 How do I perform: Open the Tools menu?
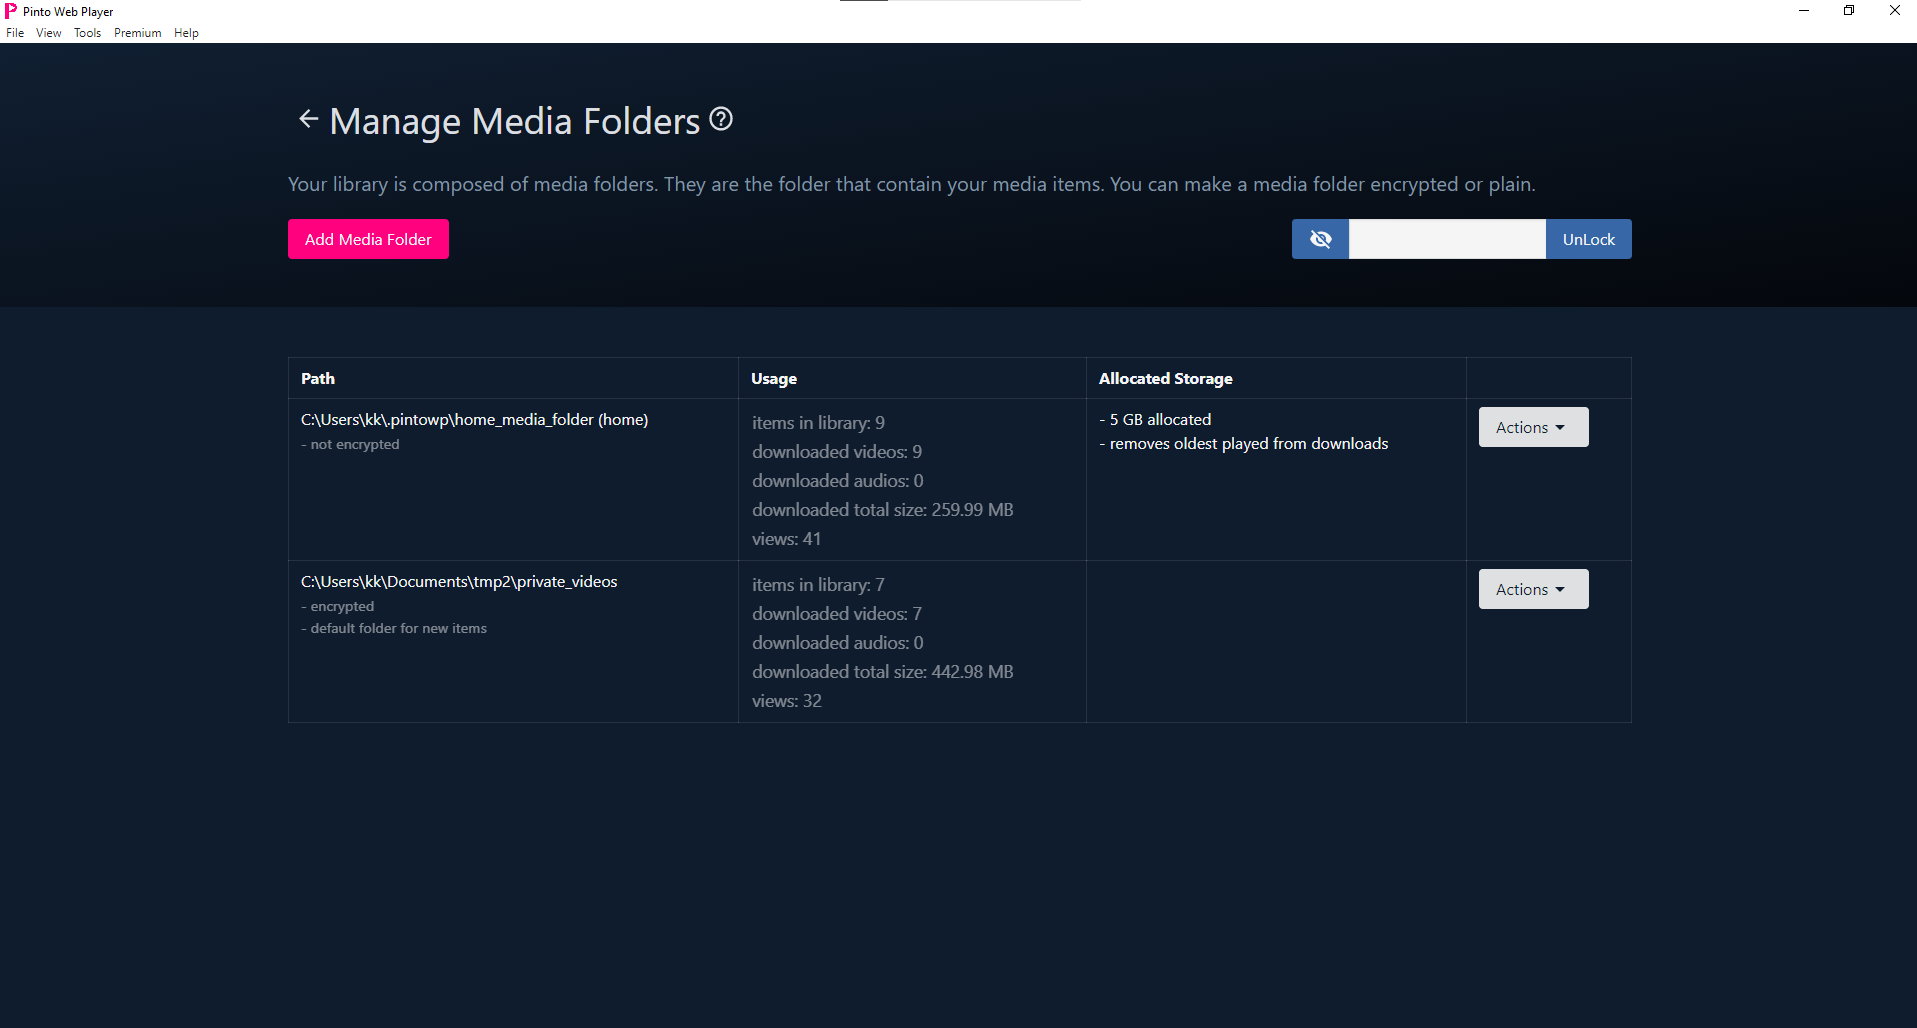[x=87, y=32]
